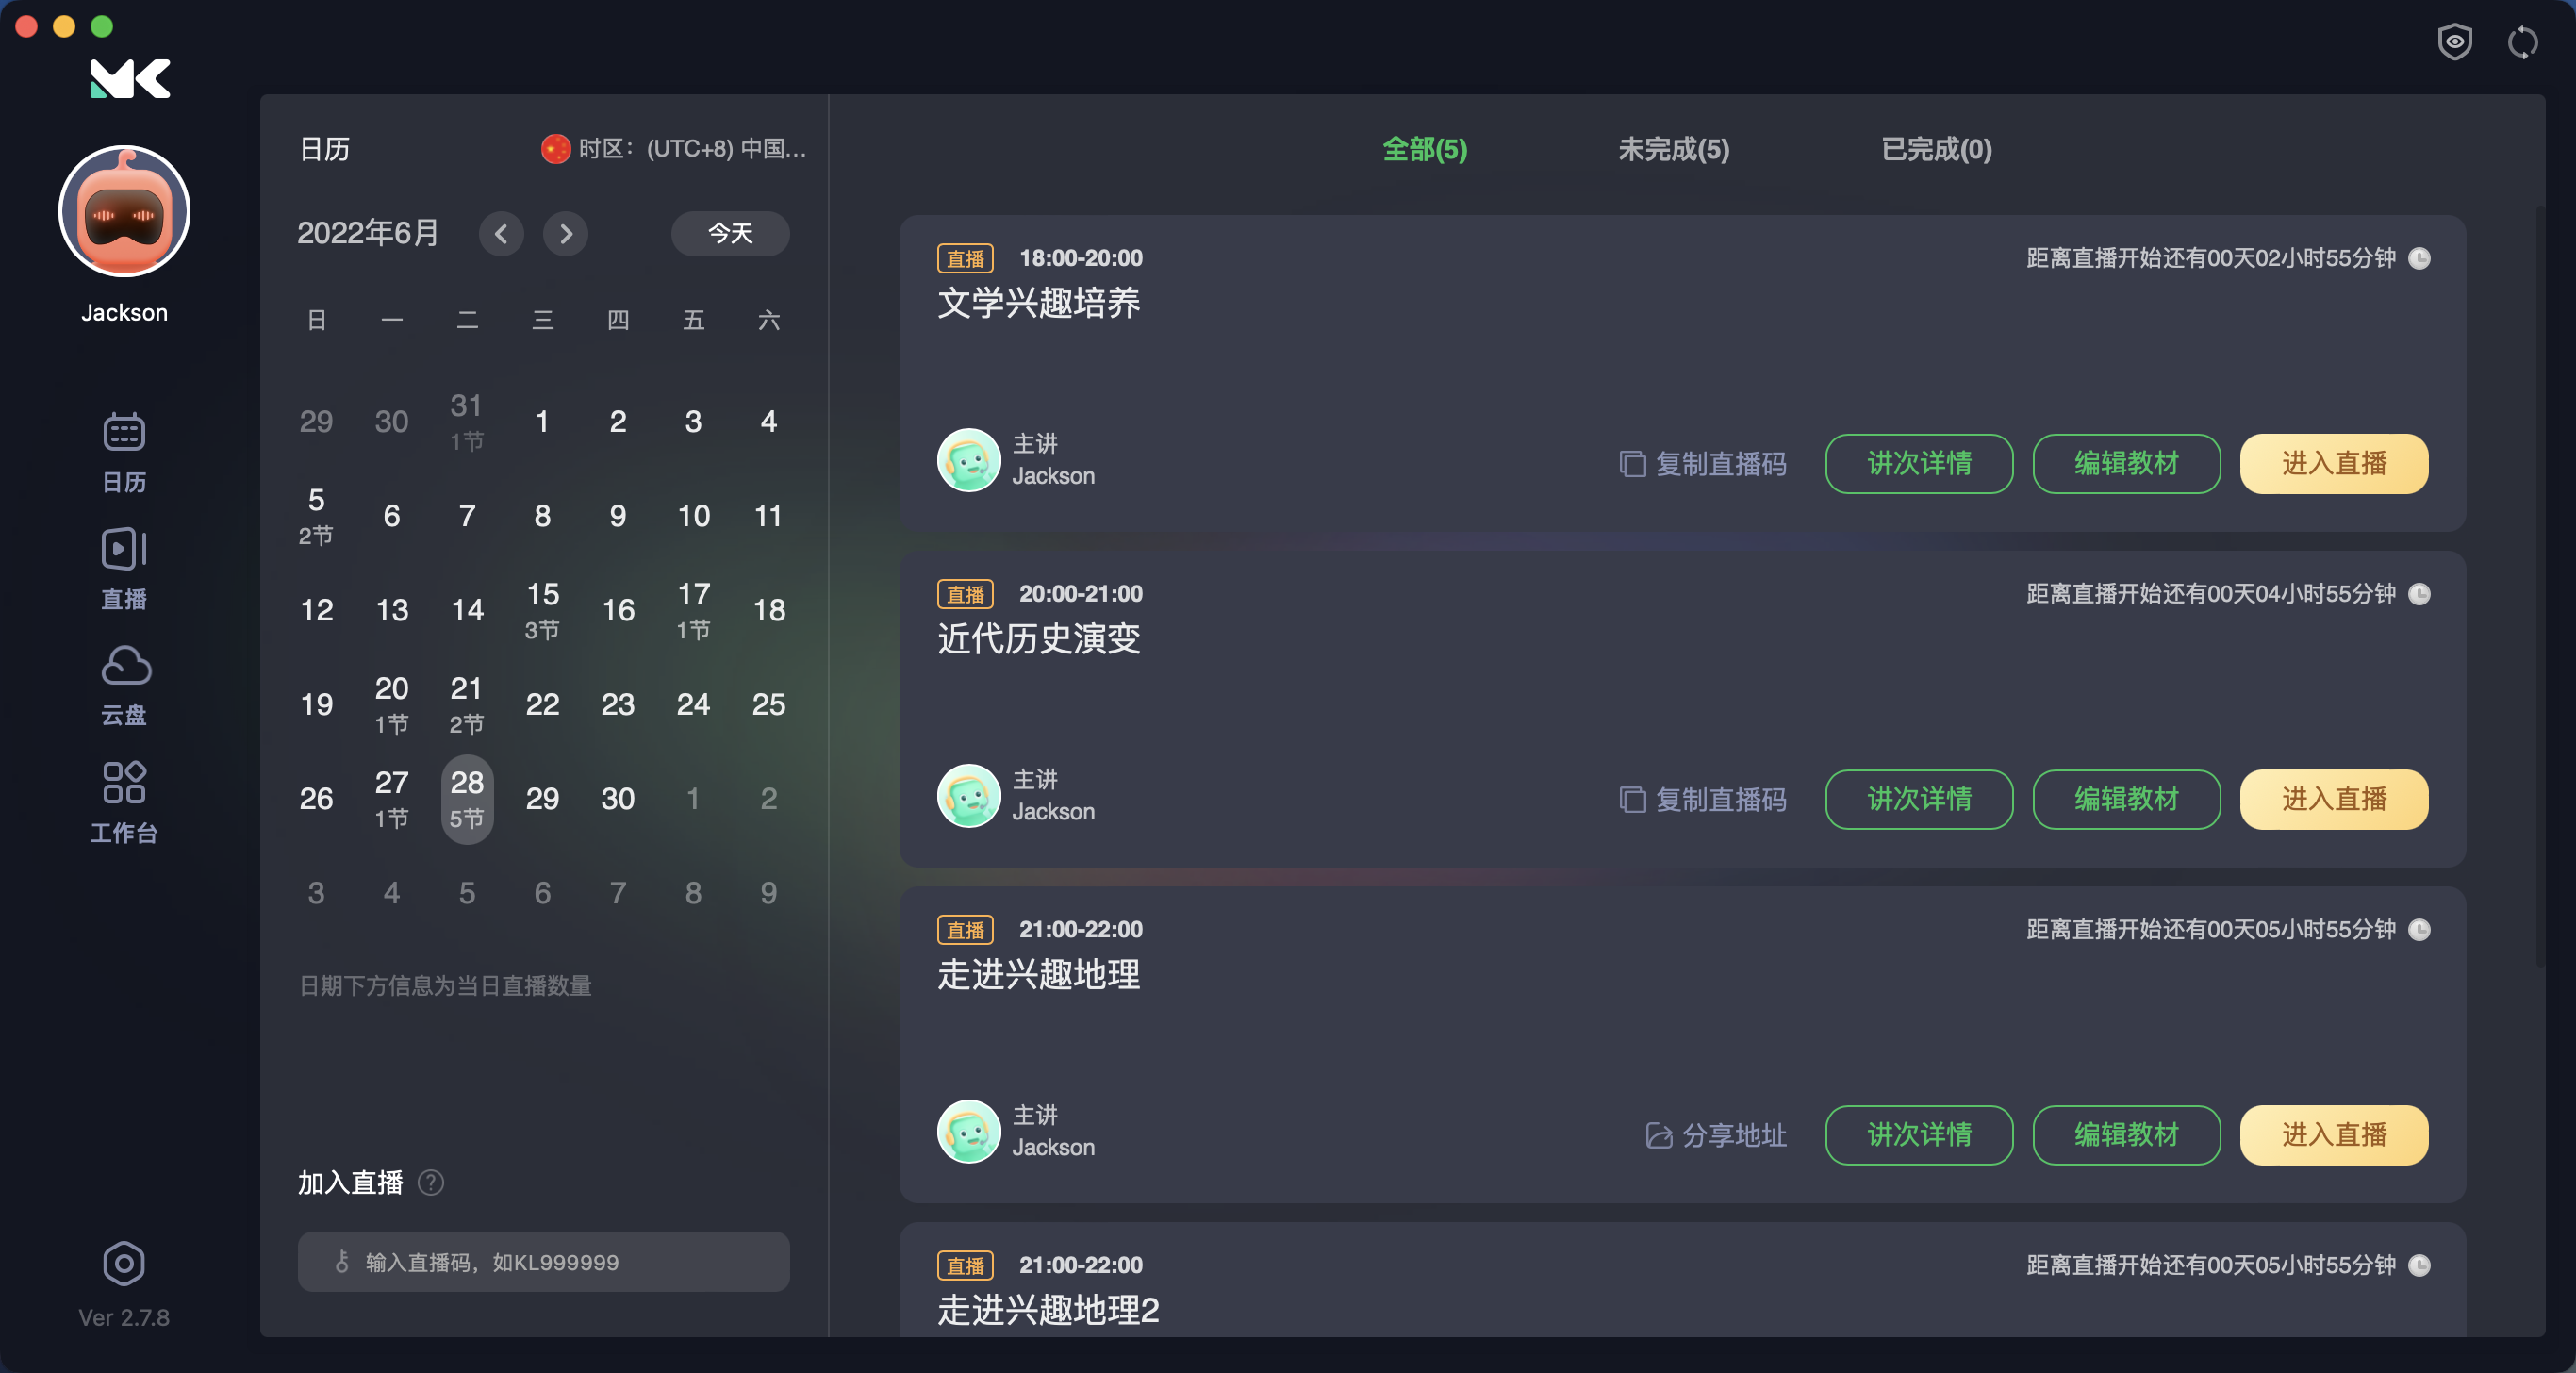The width and height of the screenshot is (2576, 1373).
Task: Click the 今天 button
Action: point(730,234)
